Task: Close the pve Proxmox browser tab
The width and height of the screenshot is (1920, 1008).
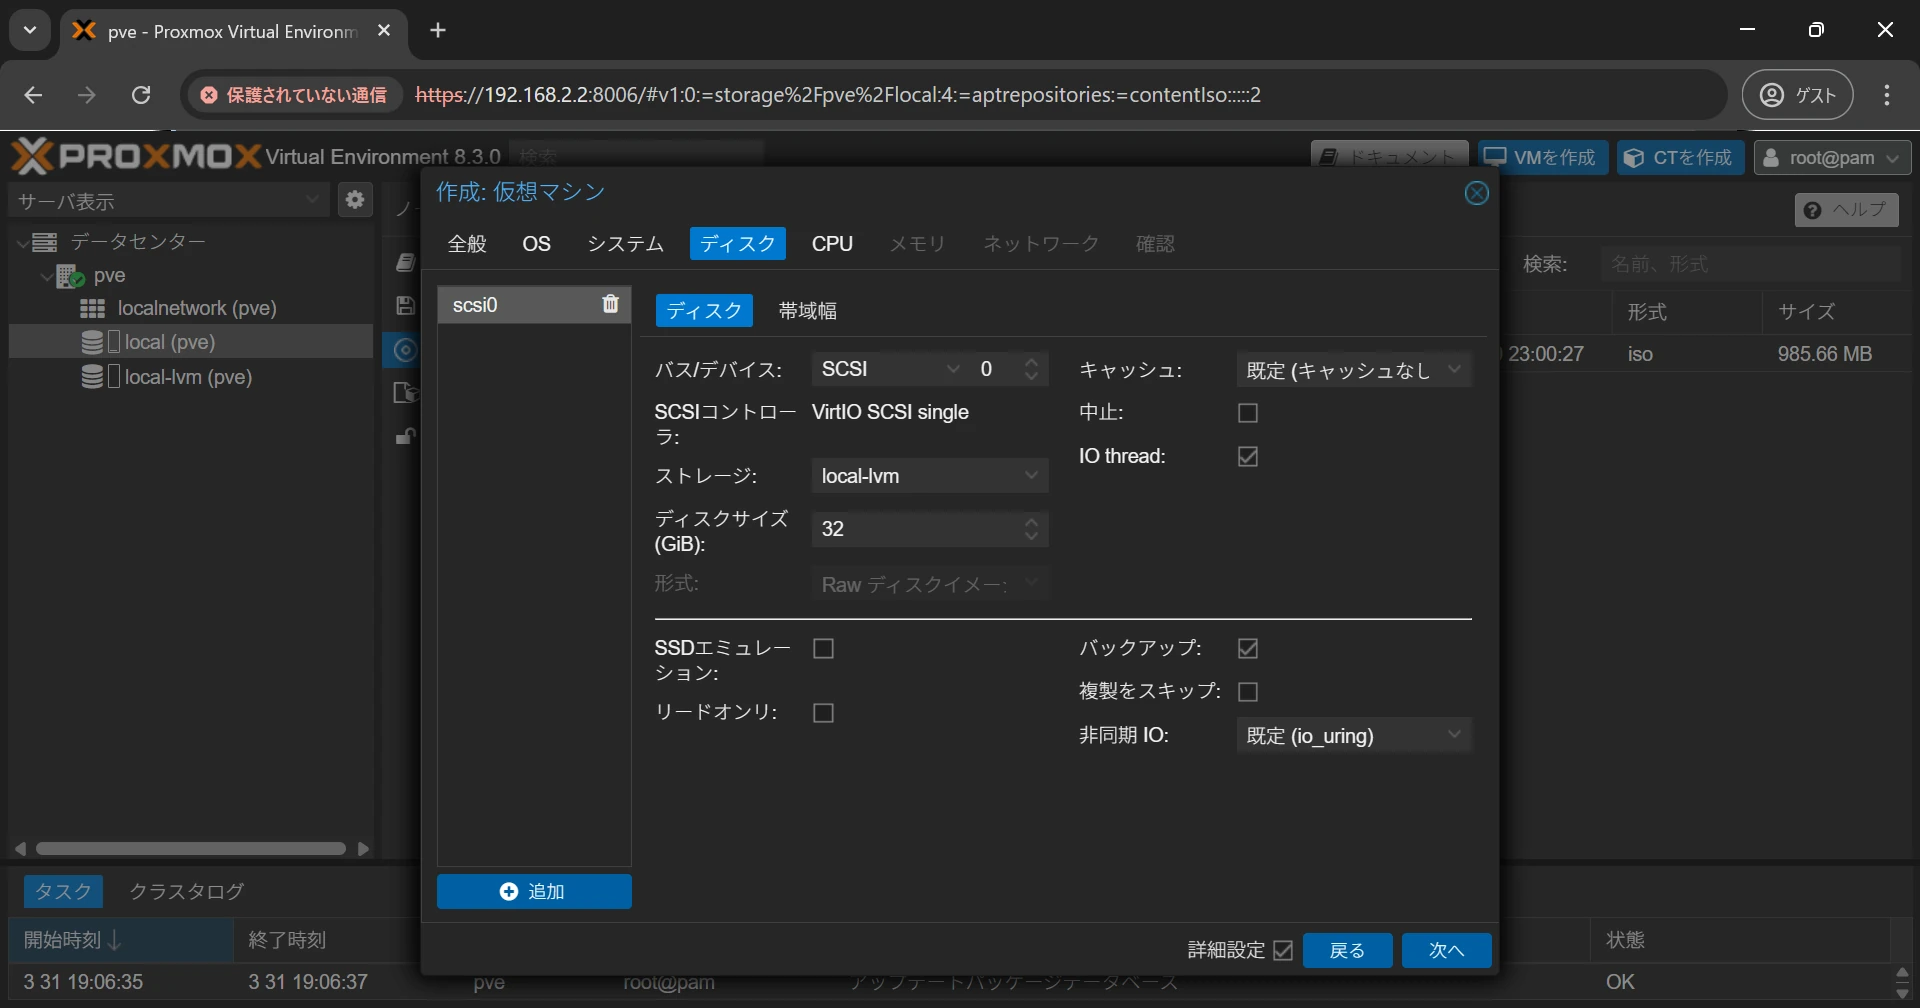Action: (384, 31)
